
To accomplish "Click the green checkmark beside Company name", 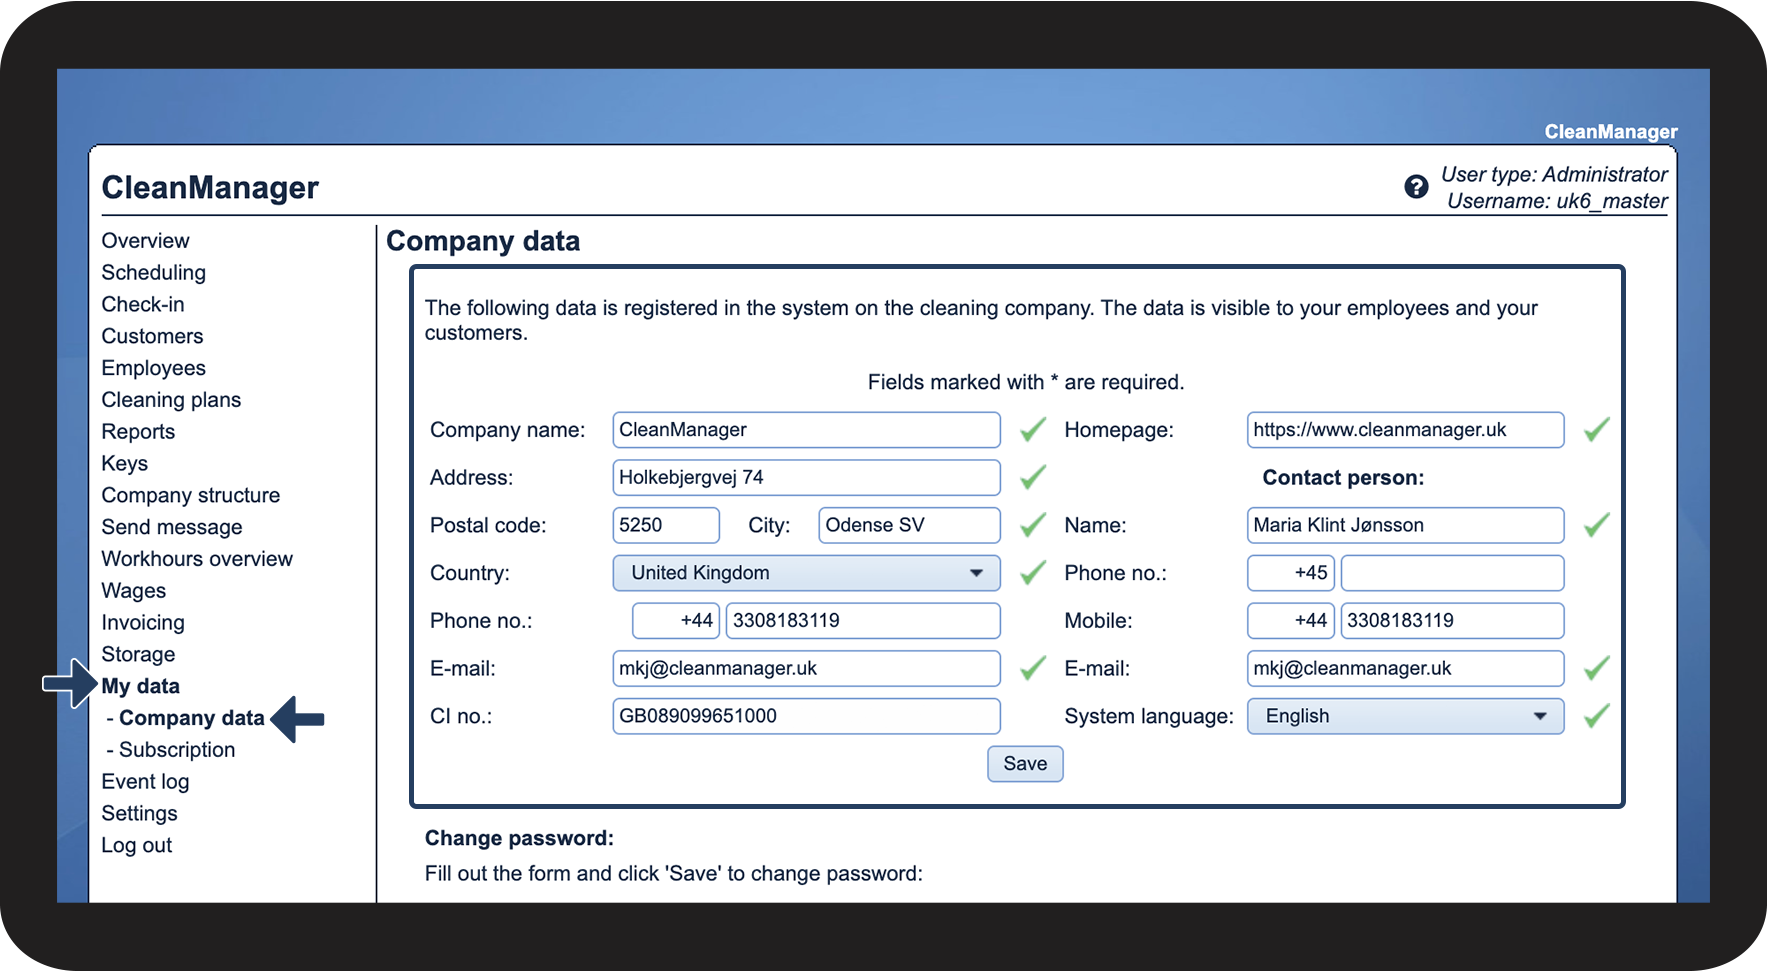I will click(1032, 430).
